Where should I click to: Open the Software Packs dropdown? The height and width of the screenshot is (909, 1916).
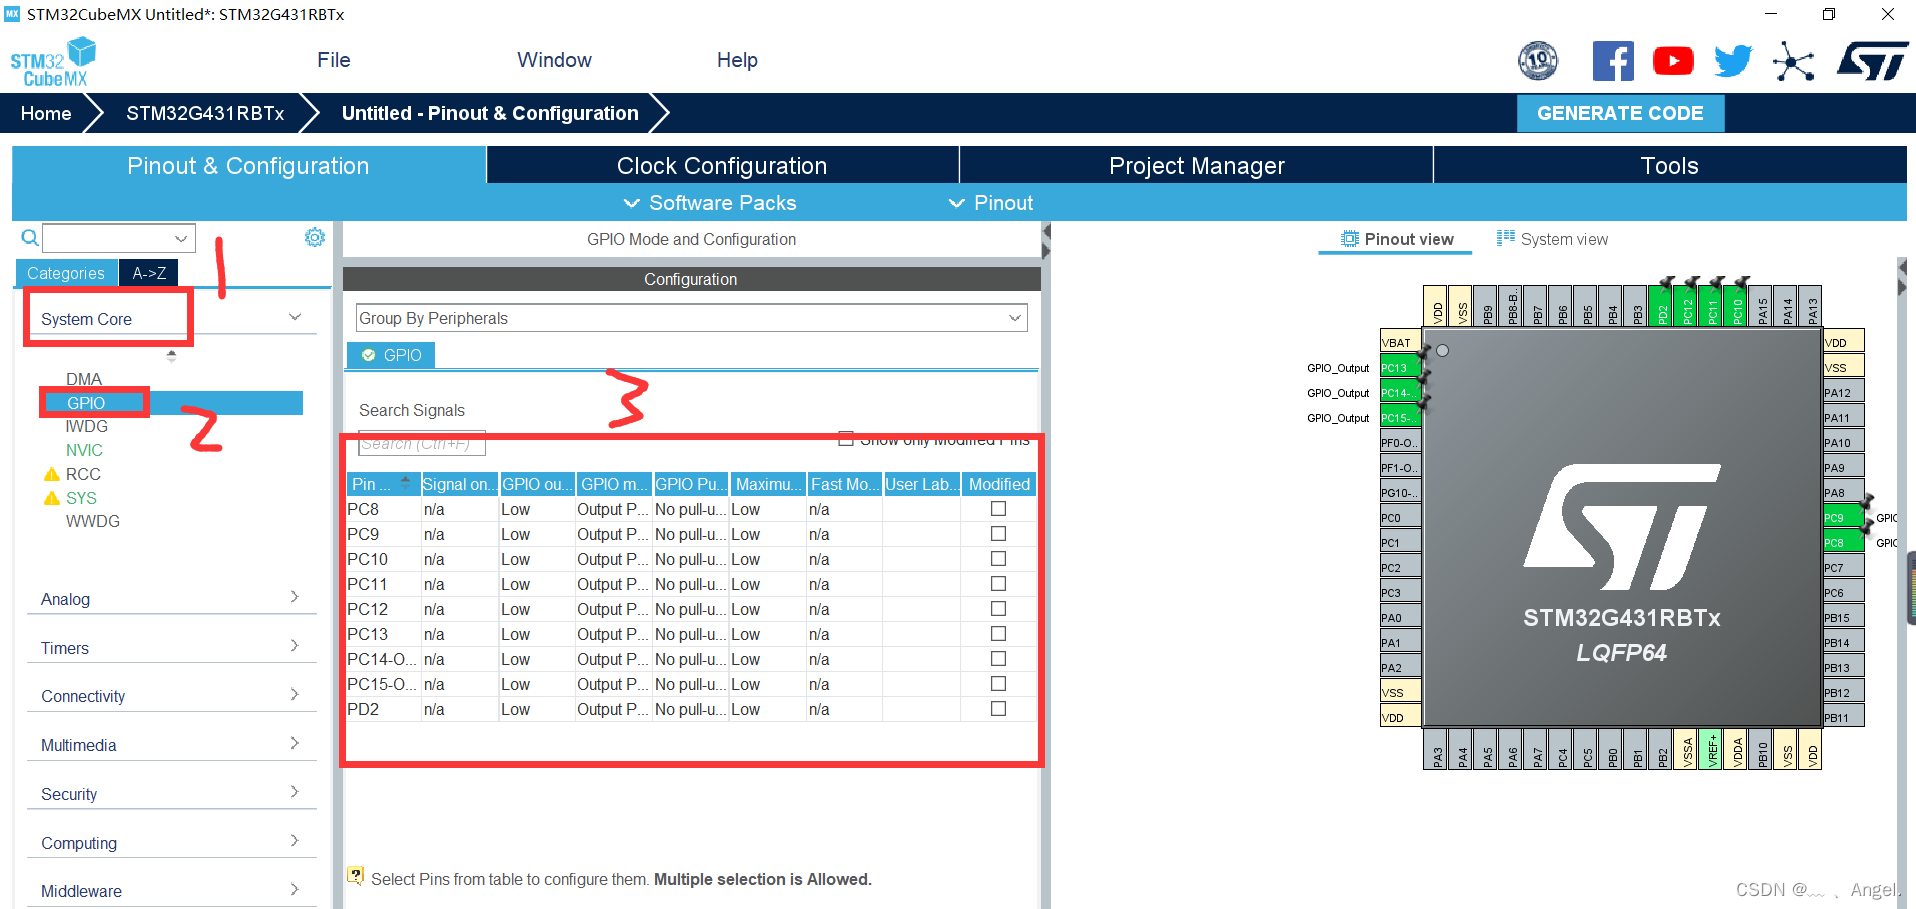[710, 203]
